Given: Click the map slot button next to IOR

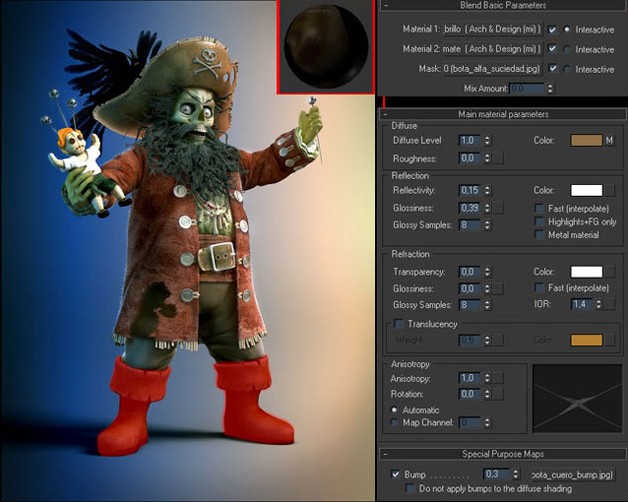Looking at the screenshot, I should 609,303.
